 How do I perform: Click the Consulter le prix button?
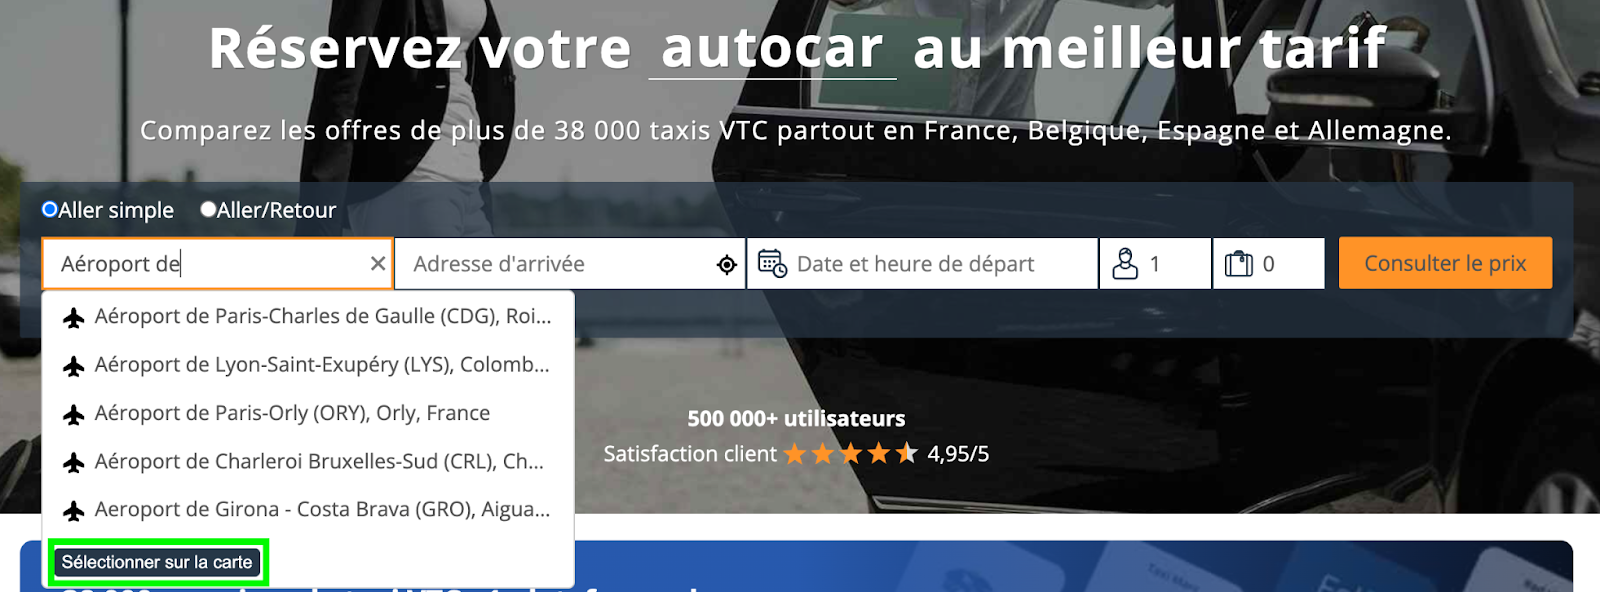click(1445, 263)
